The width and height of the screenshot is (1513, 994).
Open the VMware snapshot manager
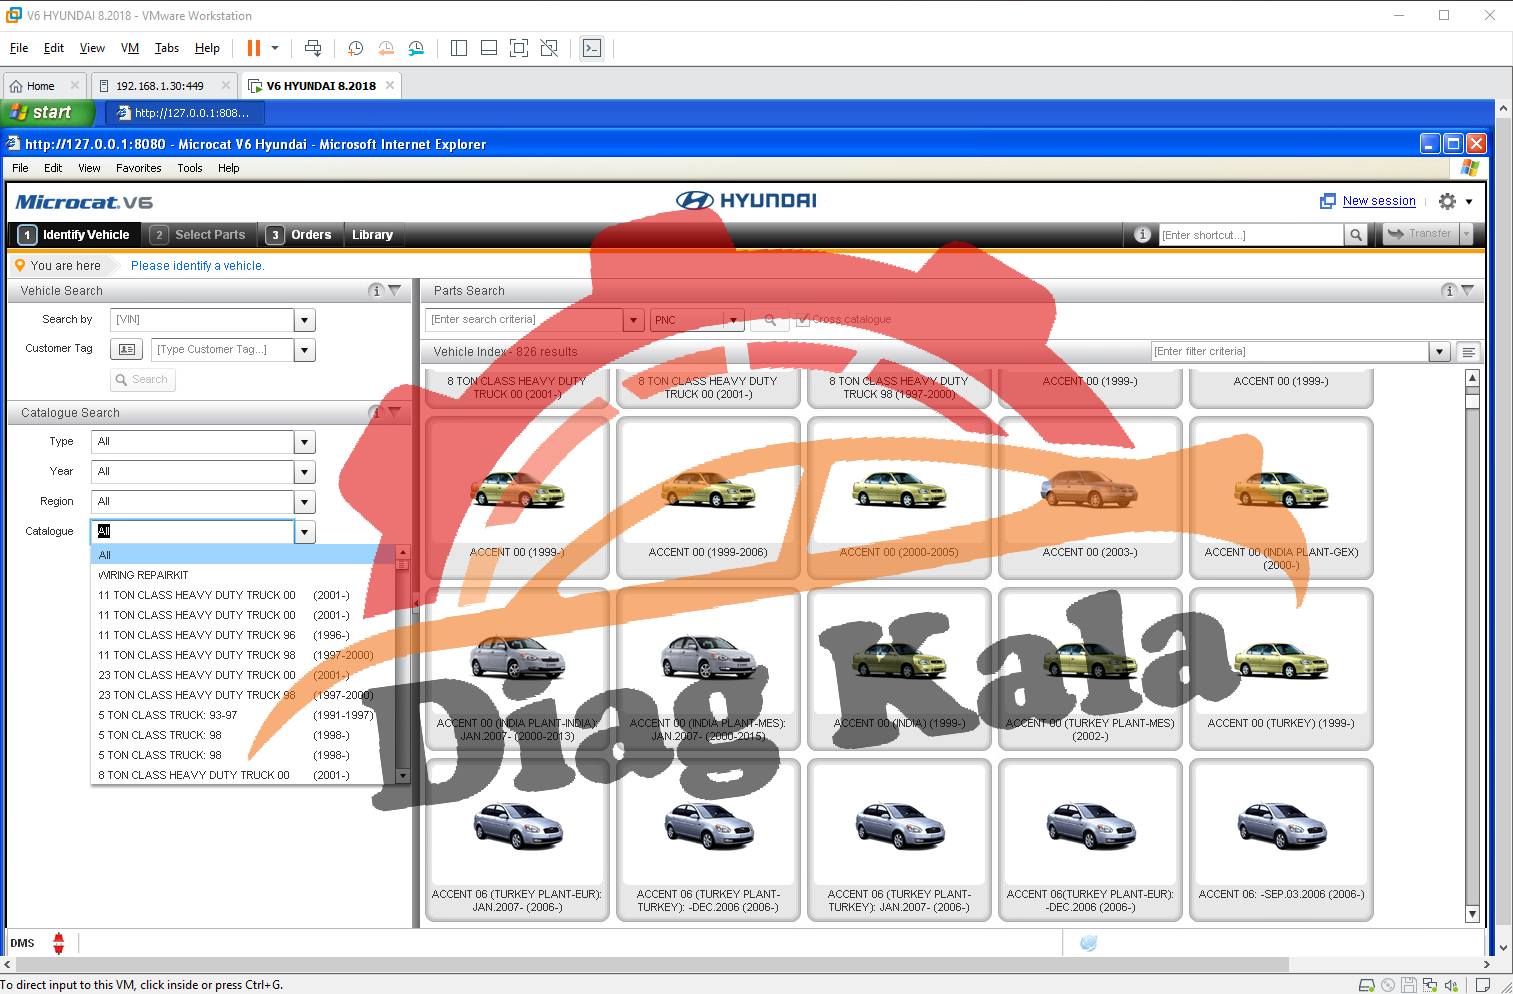point(416,48)
